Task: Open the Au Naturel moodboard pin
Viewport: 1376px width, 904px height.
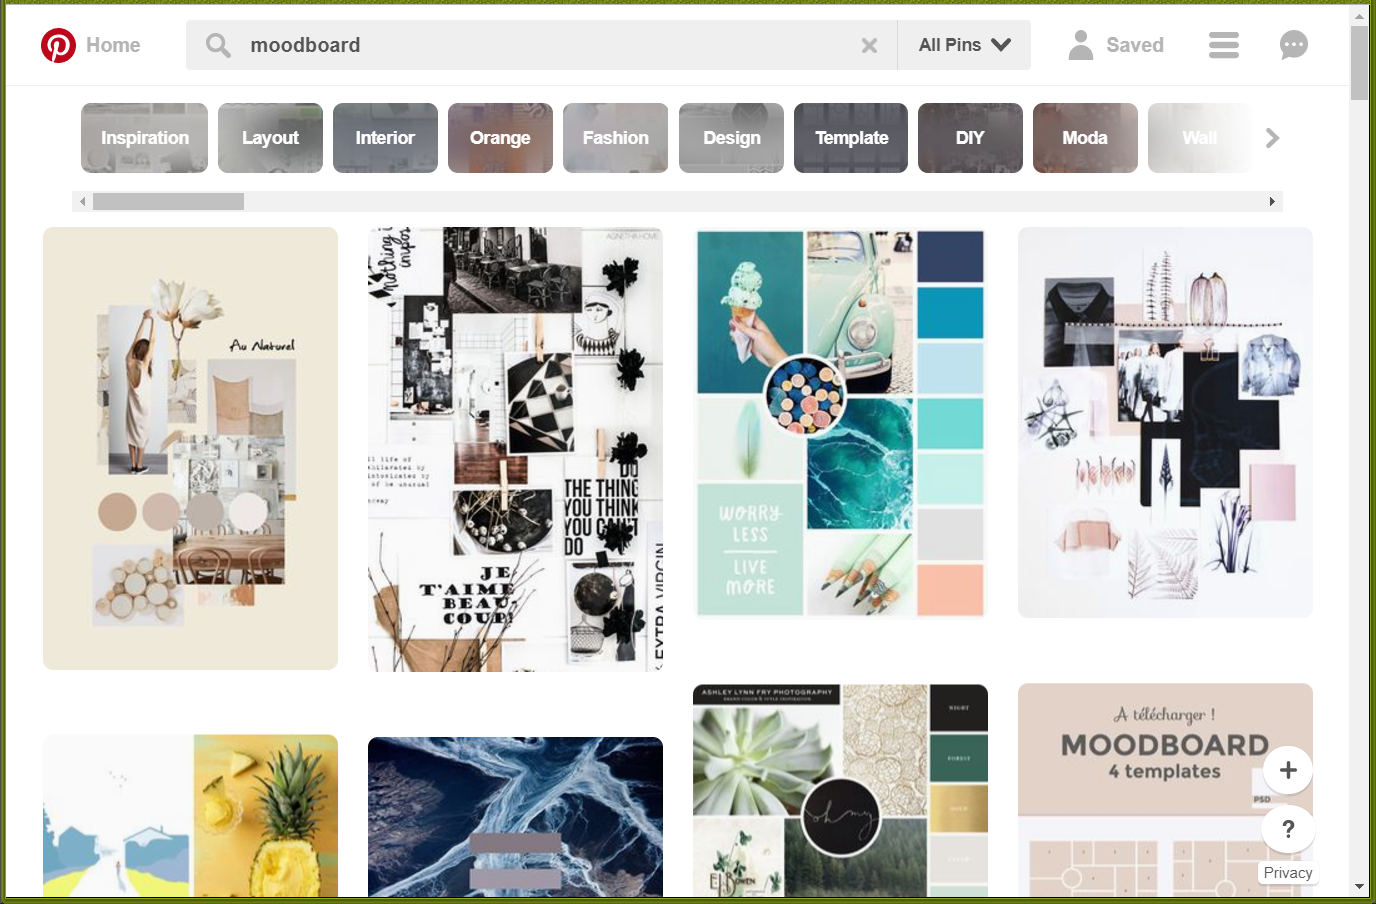Action: click(x=190, y=448)
